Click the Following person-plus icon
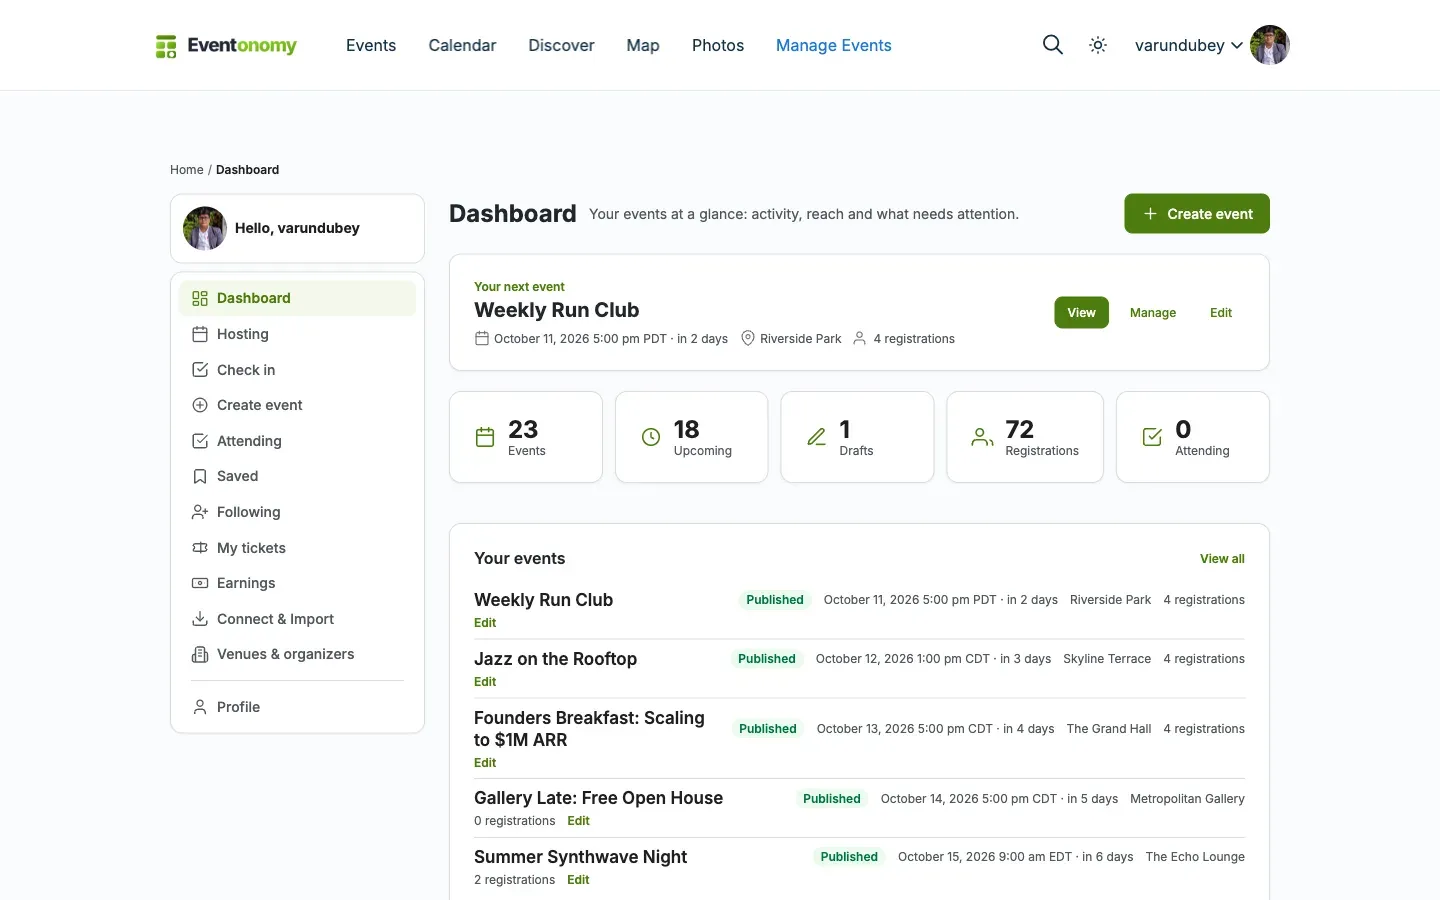The height and width of the screenshot is (900, 1440). pyautogui.click(x=200, y=512)
